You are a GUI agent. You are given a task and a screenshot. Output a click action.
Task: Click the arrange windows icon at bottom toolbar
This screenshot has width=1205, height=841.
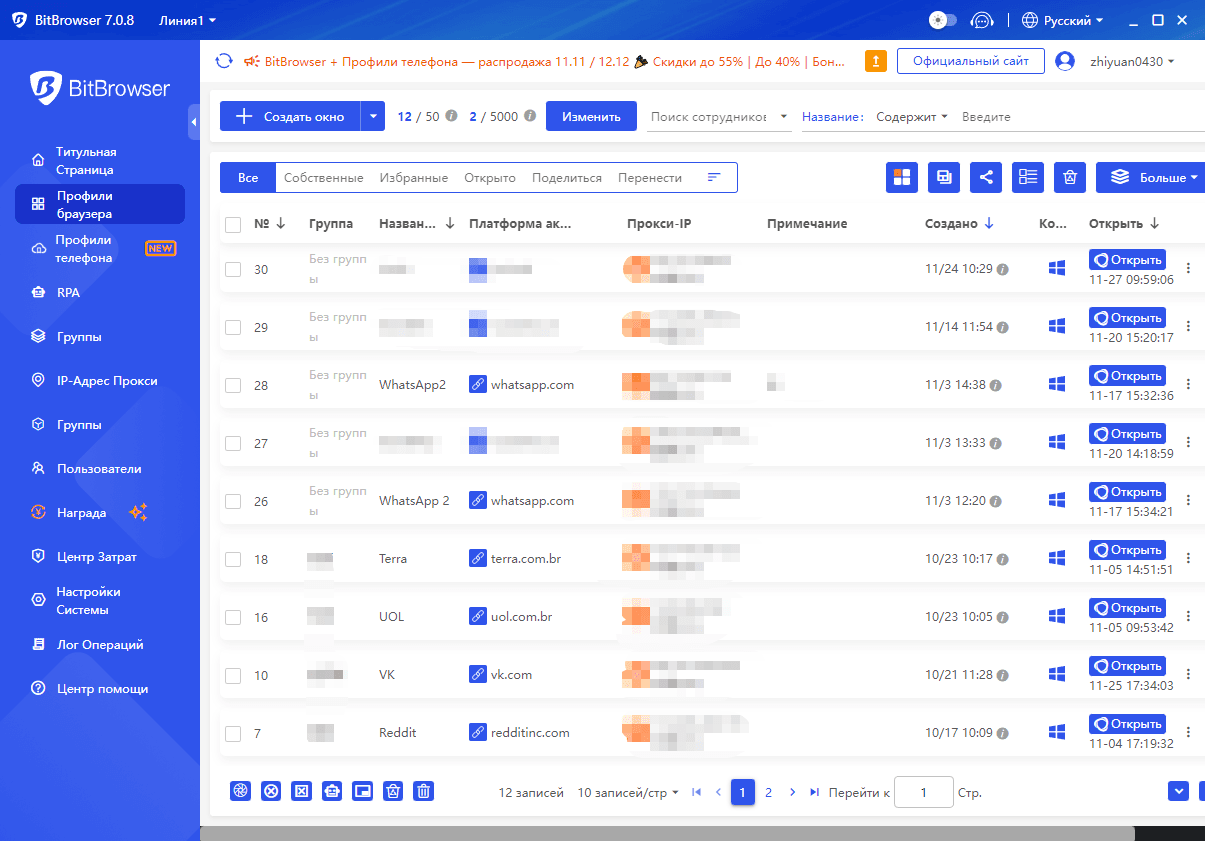pos(362,791)
